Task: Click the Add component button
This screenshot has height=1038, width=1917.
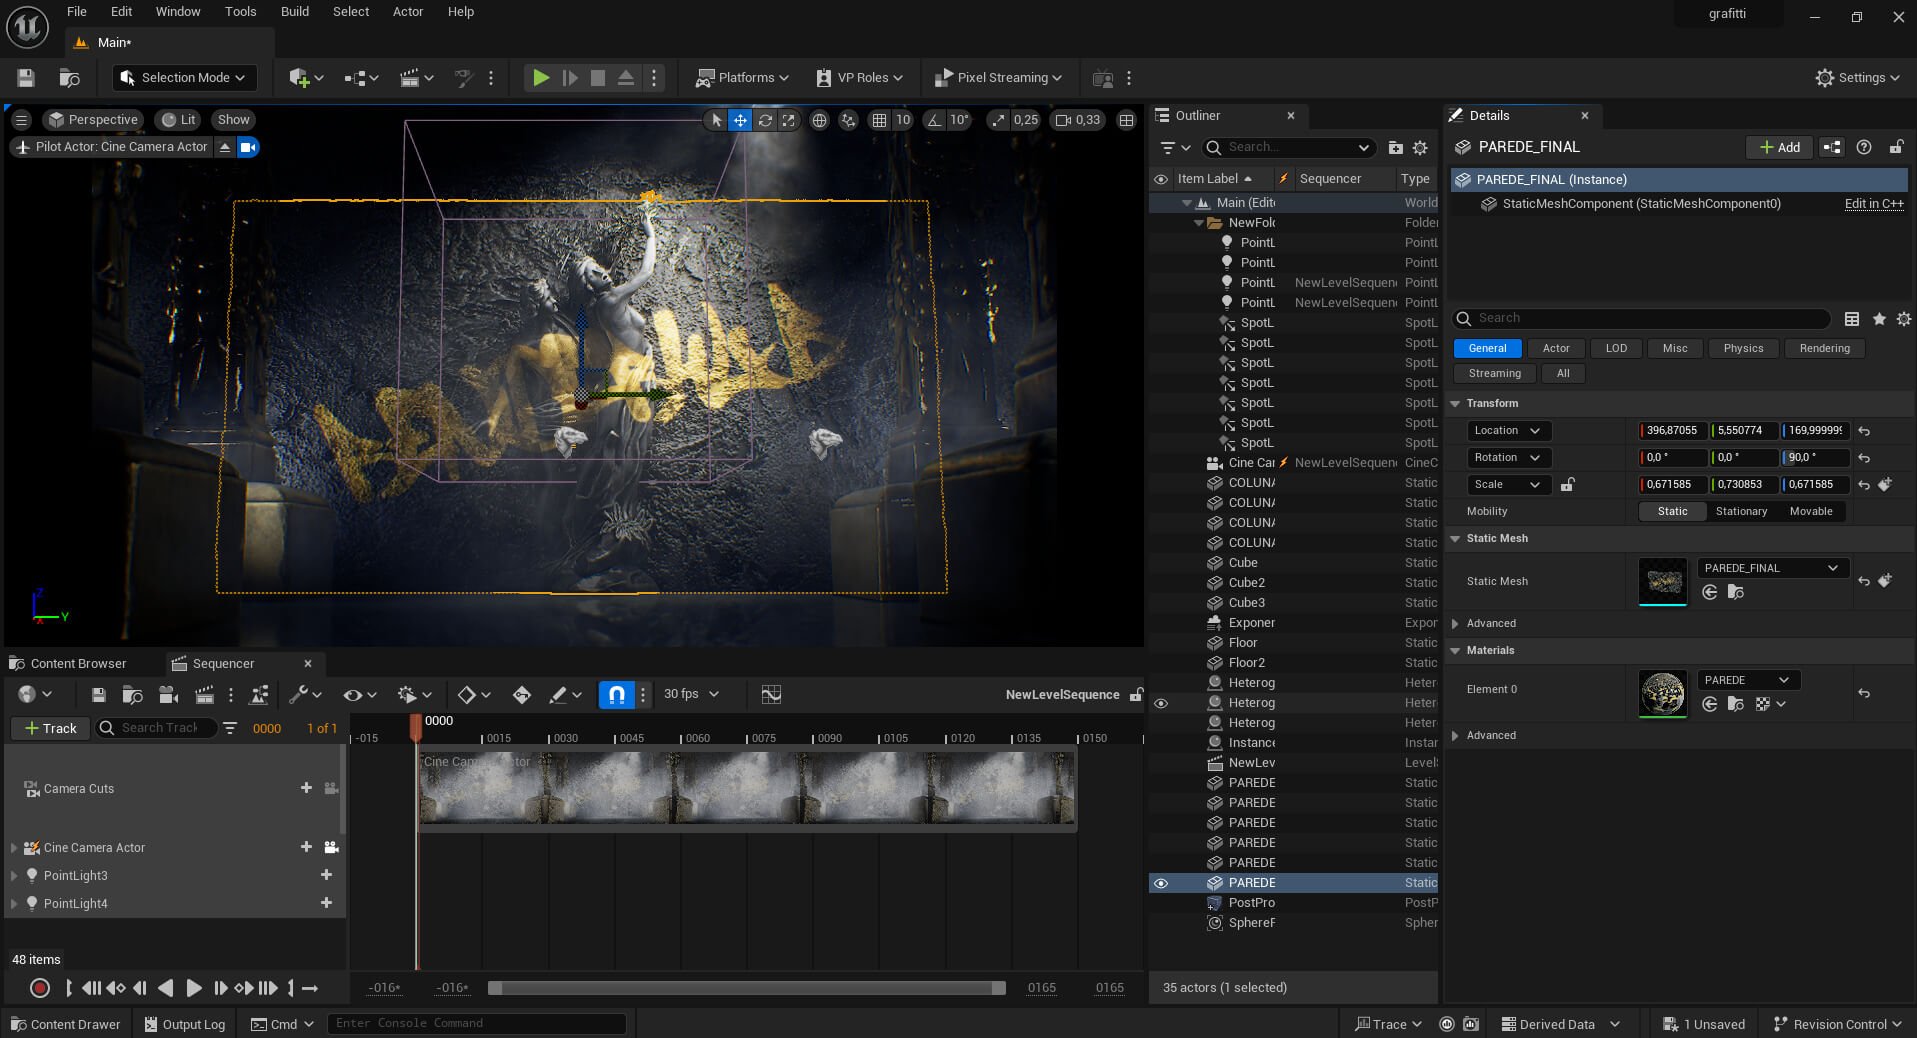Action: tap(1780, 147)
